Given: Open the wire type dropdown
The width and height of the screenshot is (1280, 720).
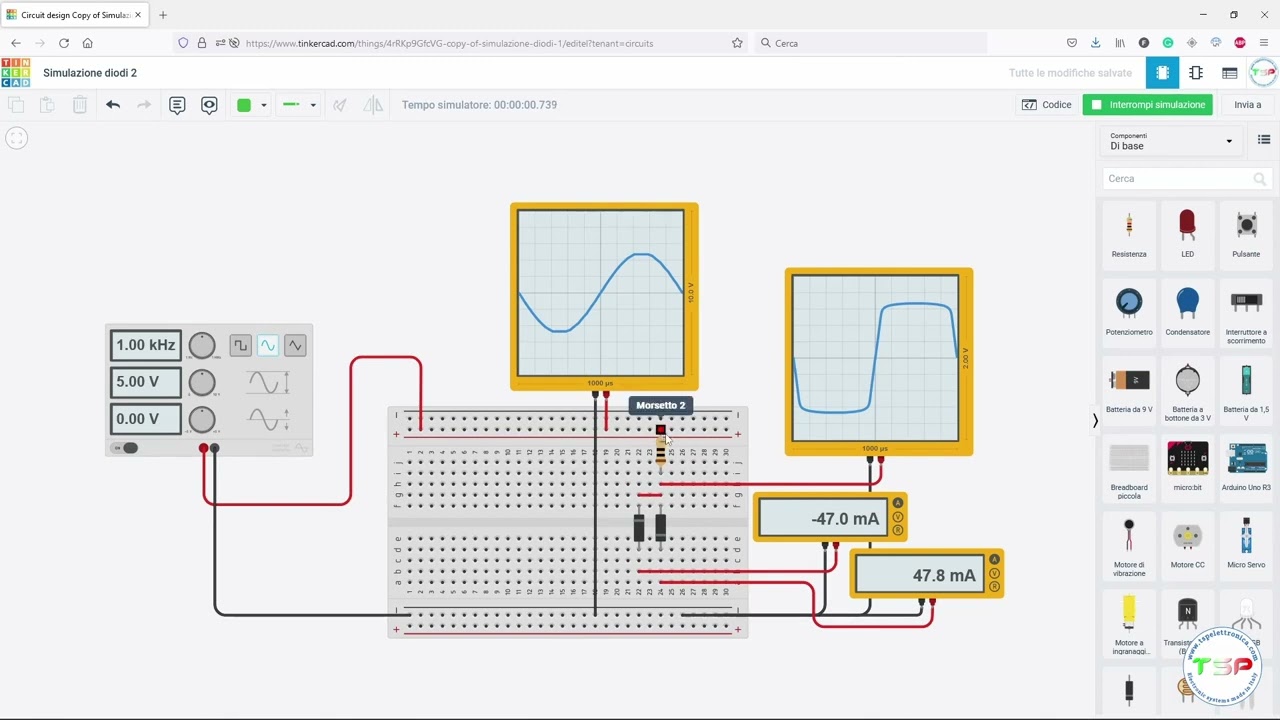Looking at the screenshot, I should click(x=298, y=105).
